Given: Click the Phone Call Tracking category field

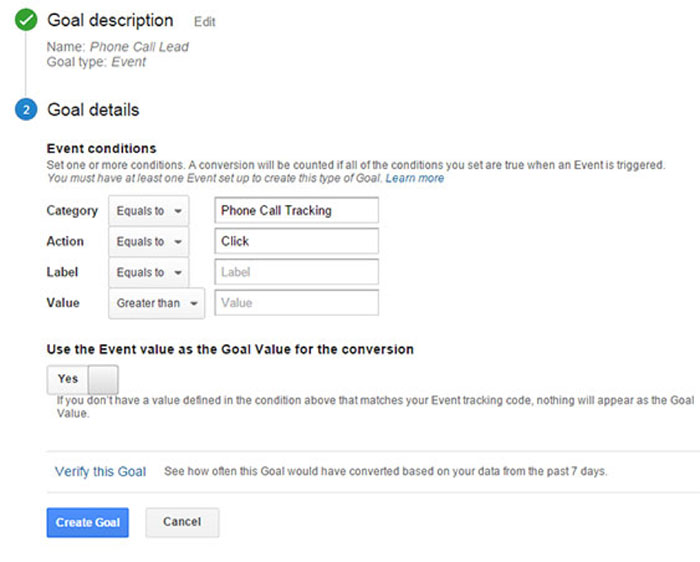Looking at the screenshot, I should click(x=296, y=211).
